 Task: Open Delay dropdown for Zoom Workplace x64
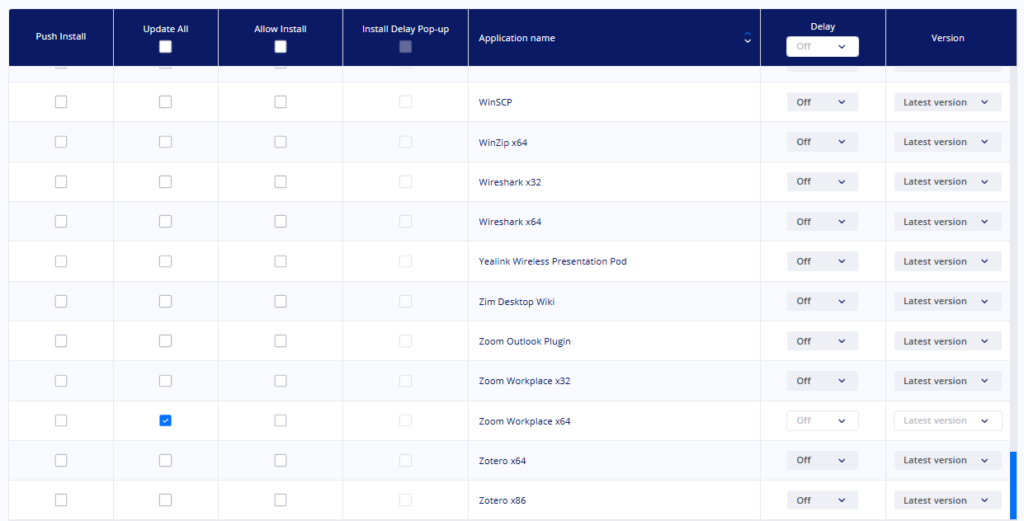[822, 420]
